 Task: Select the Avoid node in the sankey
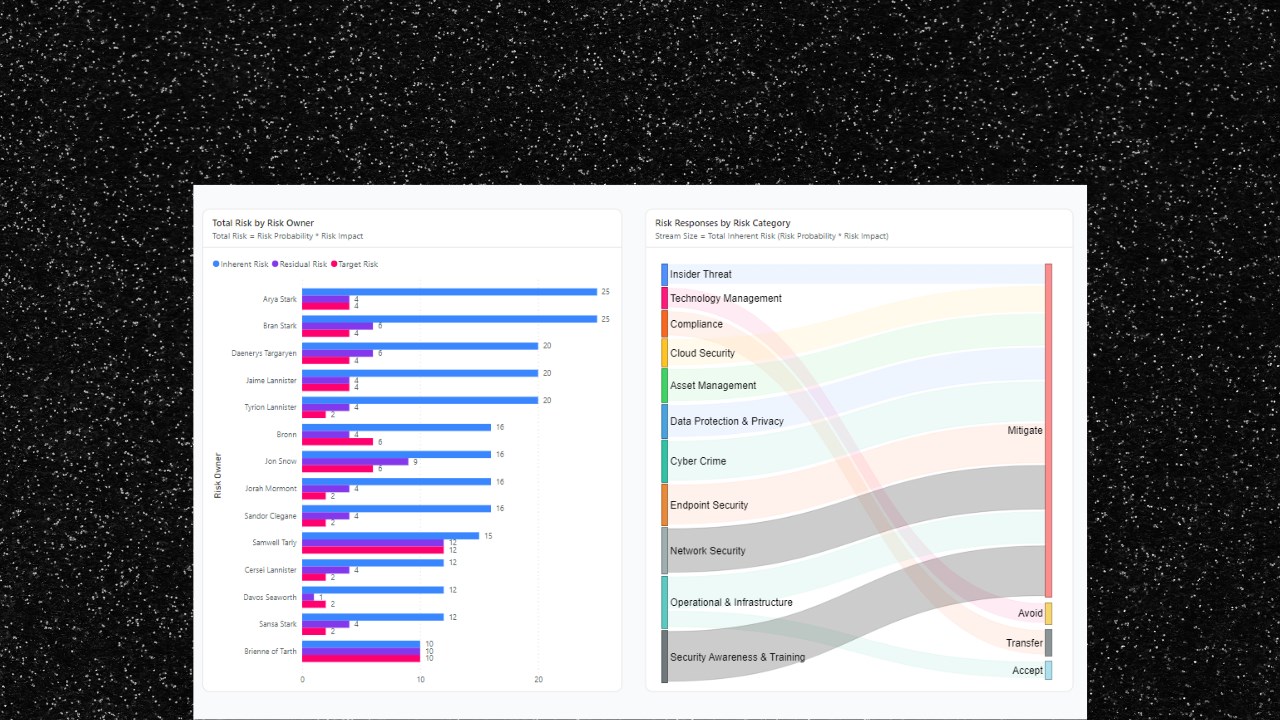click(1048, 613)
